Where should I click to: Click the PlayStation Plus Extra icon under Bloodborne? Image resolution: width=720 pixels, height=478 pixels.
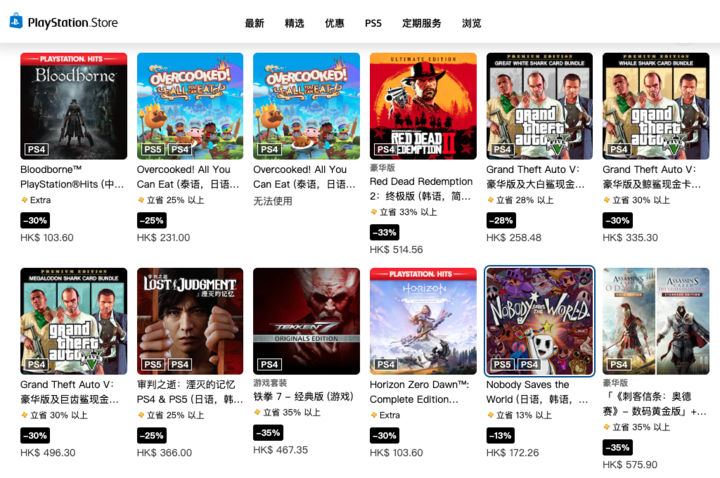pos(24,200)
